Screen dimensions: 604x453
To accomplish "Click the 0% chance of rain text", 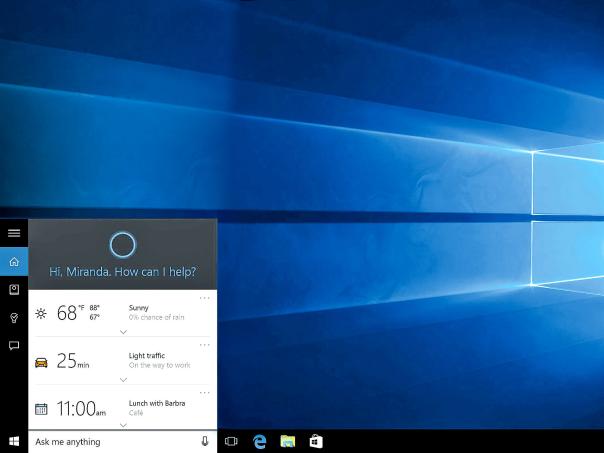I will tap(156, 317).
